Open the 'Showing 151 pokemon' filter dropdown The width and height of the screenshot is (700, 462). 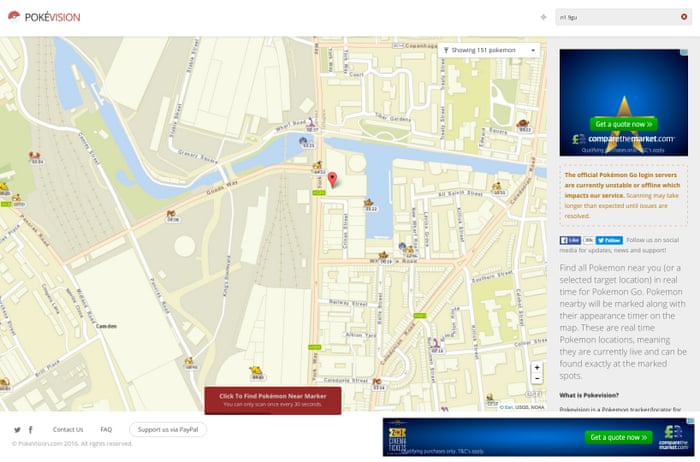click(489, 49)
